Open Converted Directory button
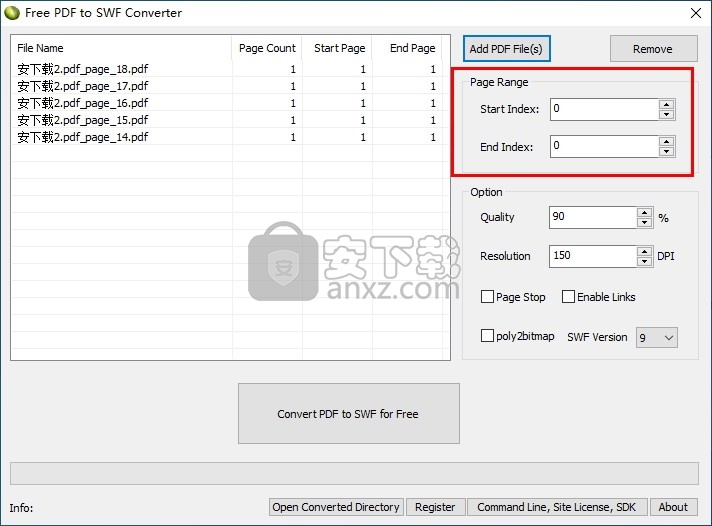Screen dimensions: 712x526 336,507
